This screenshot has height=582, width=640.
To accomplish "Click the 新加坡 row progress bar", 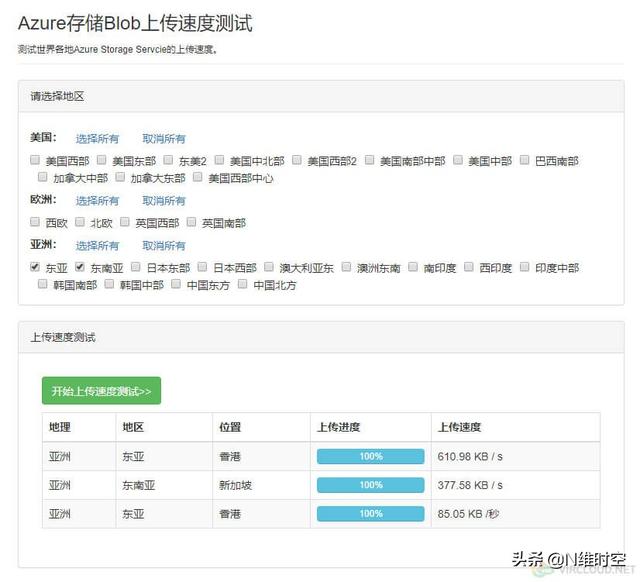I will click(370, 485).
